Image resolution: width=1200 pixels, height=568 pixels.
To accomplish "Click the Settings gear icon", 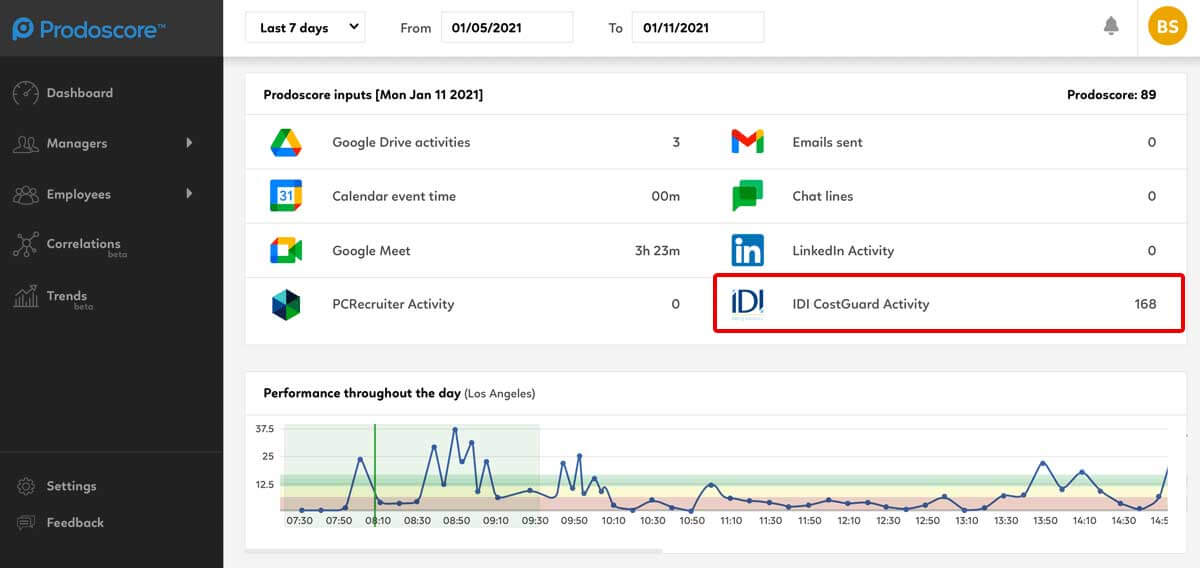I will (26, 486).
